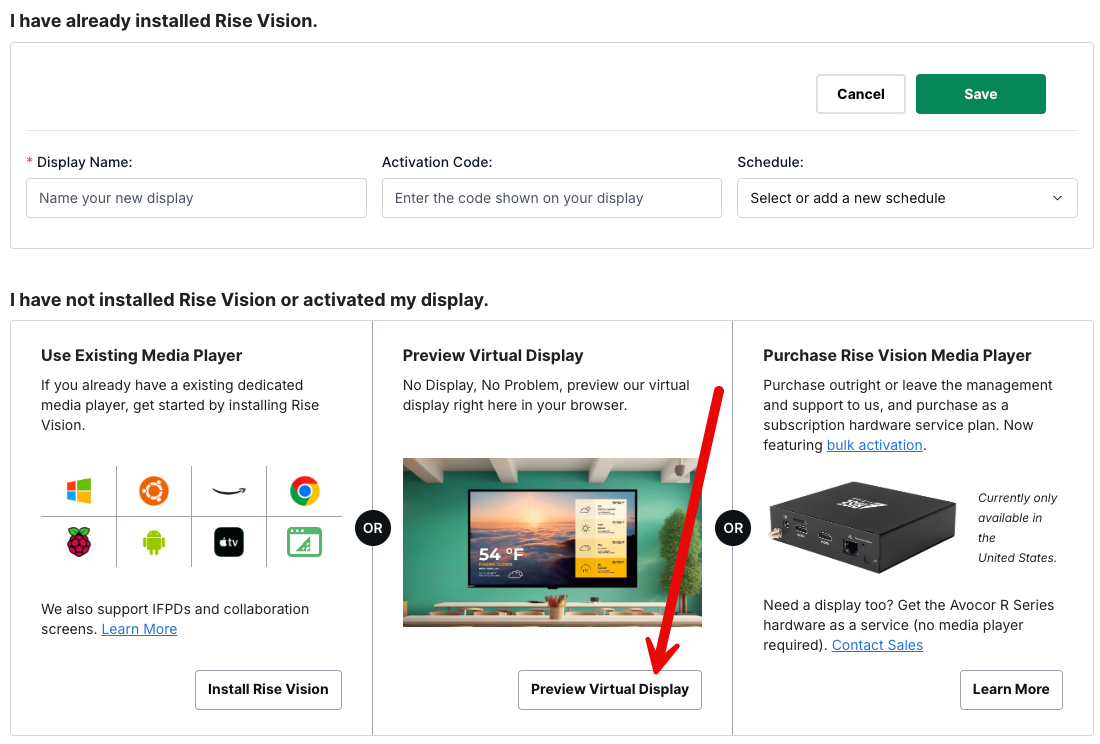This screenshot has height=744, width=1100.
Task: Select the Raspberry Pi logo icon
Action: tap(79, 542)
